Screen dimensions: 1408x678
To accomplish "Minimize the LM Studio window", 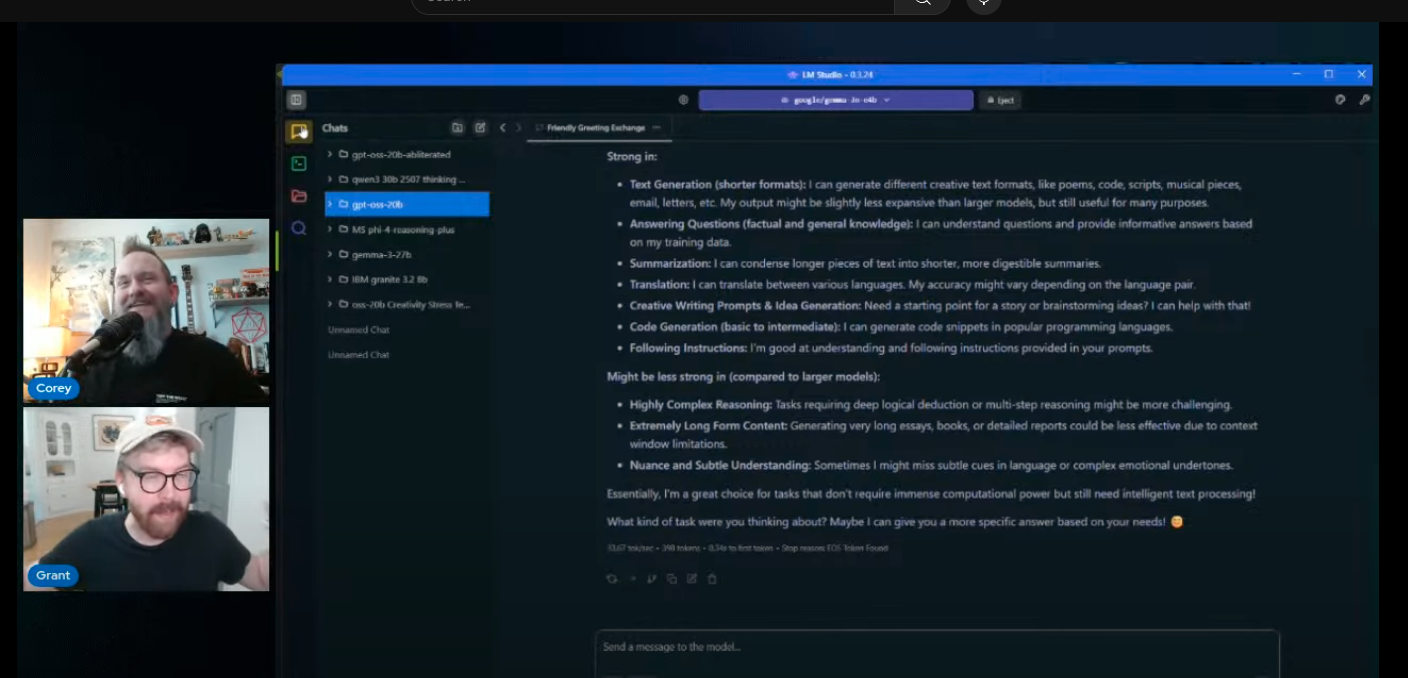I will (x=1297, y=74).
